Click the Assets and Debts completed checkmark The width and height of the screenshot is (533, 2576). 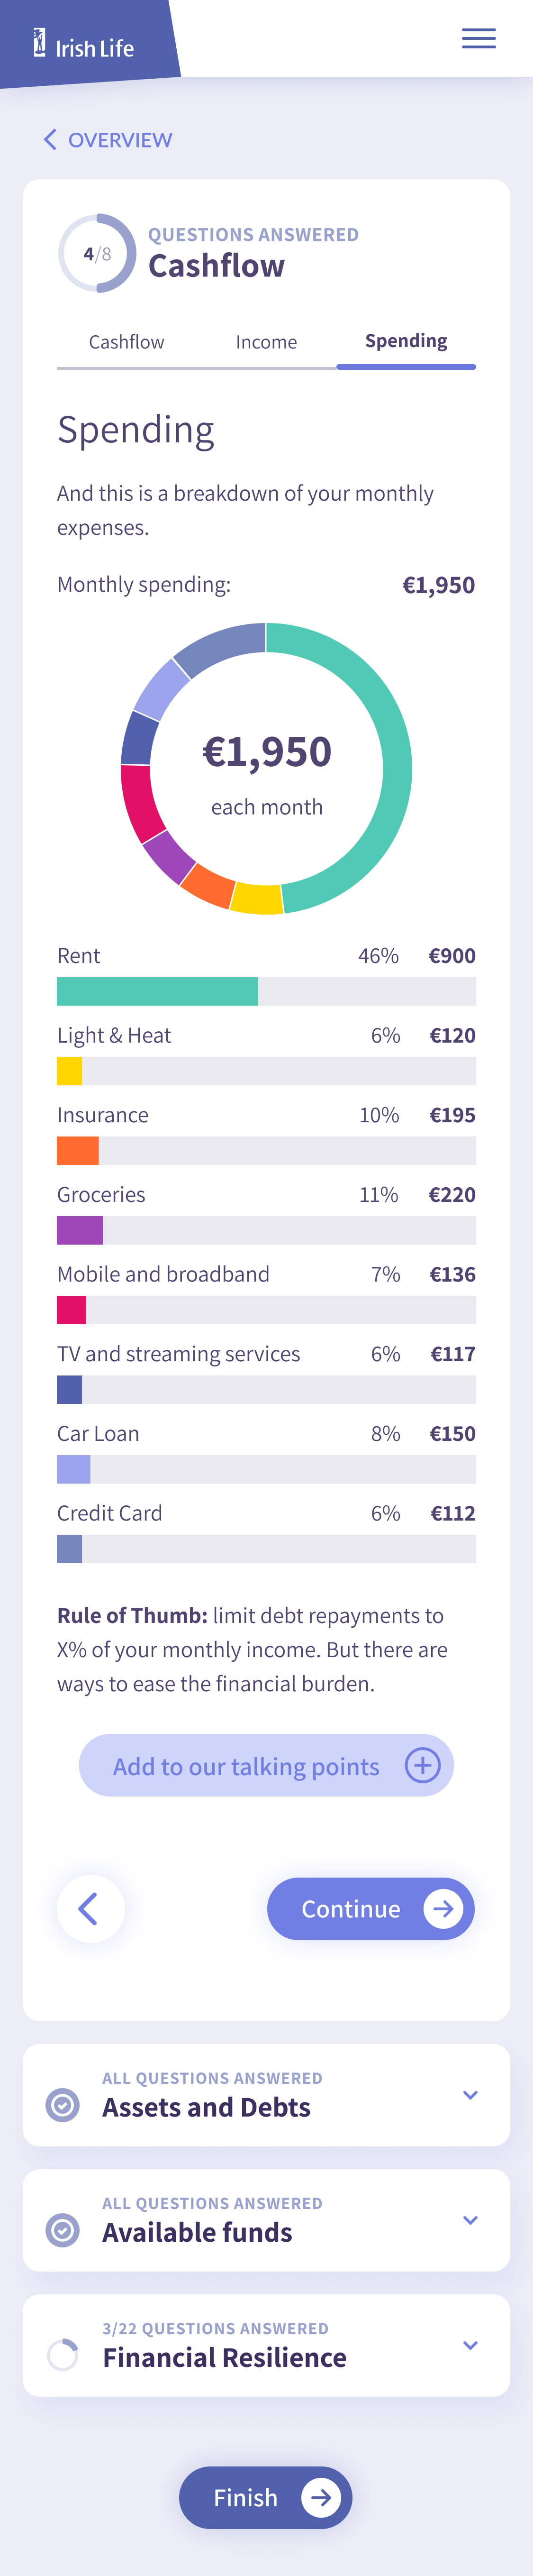coord(63,2104)
